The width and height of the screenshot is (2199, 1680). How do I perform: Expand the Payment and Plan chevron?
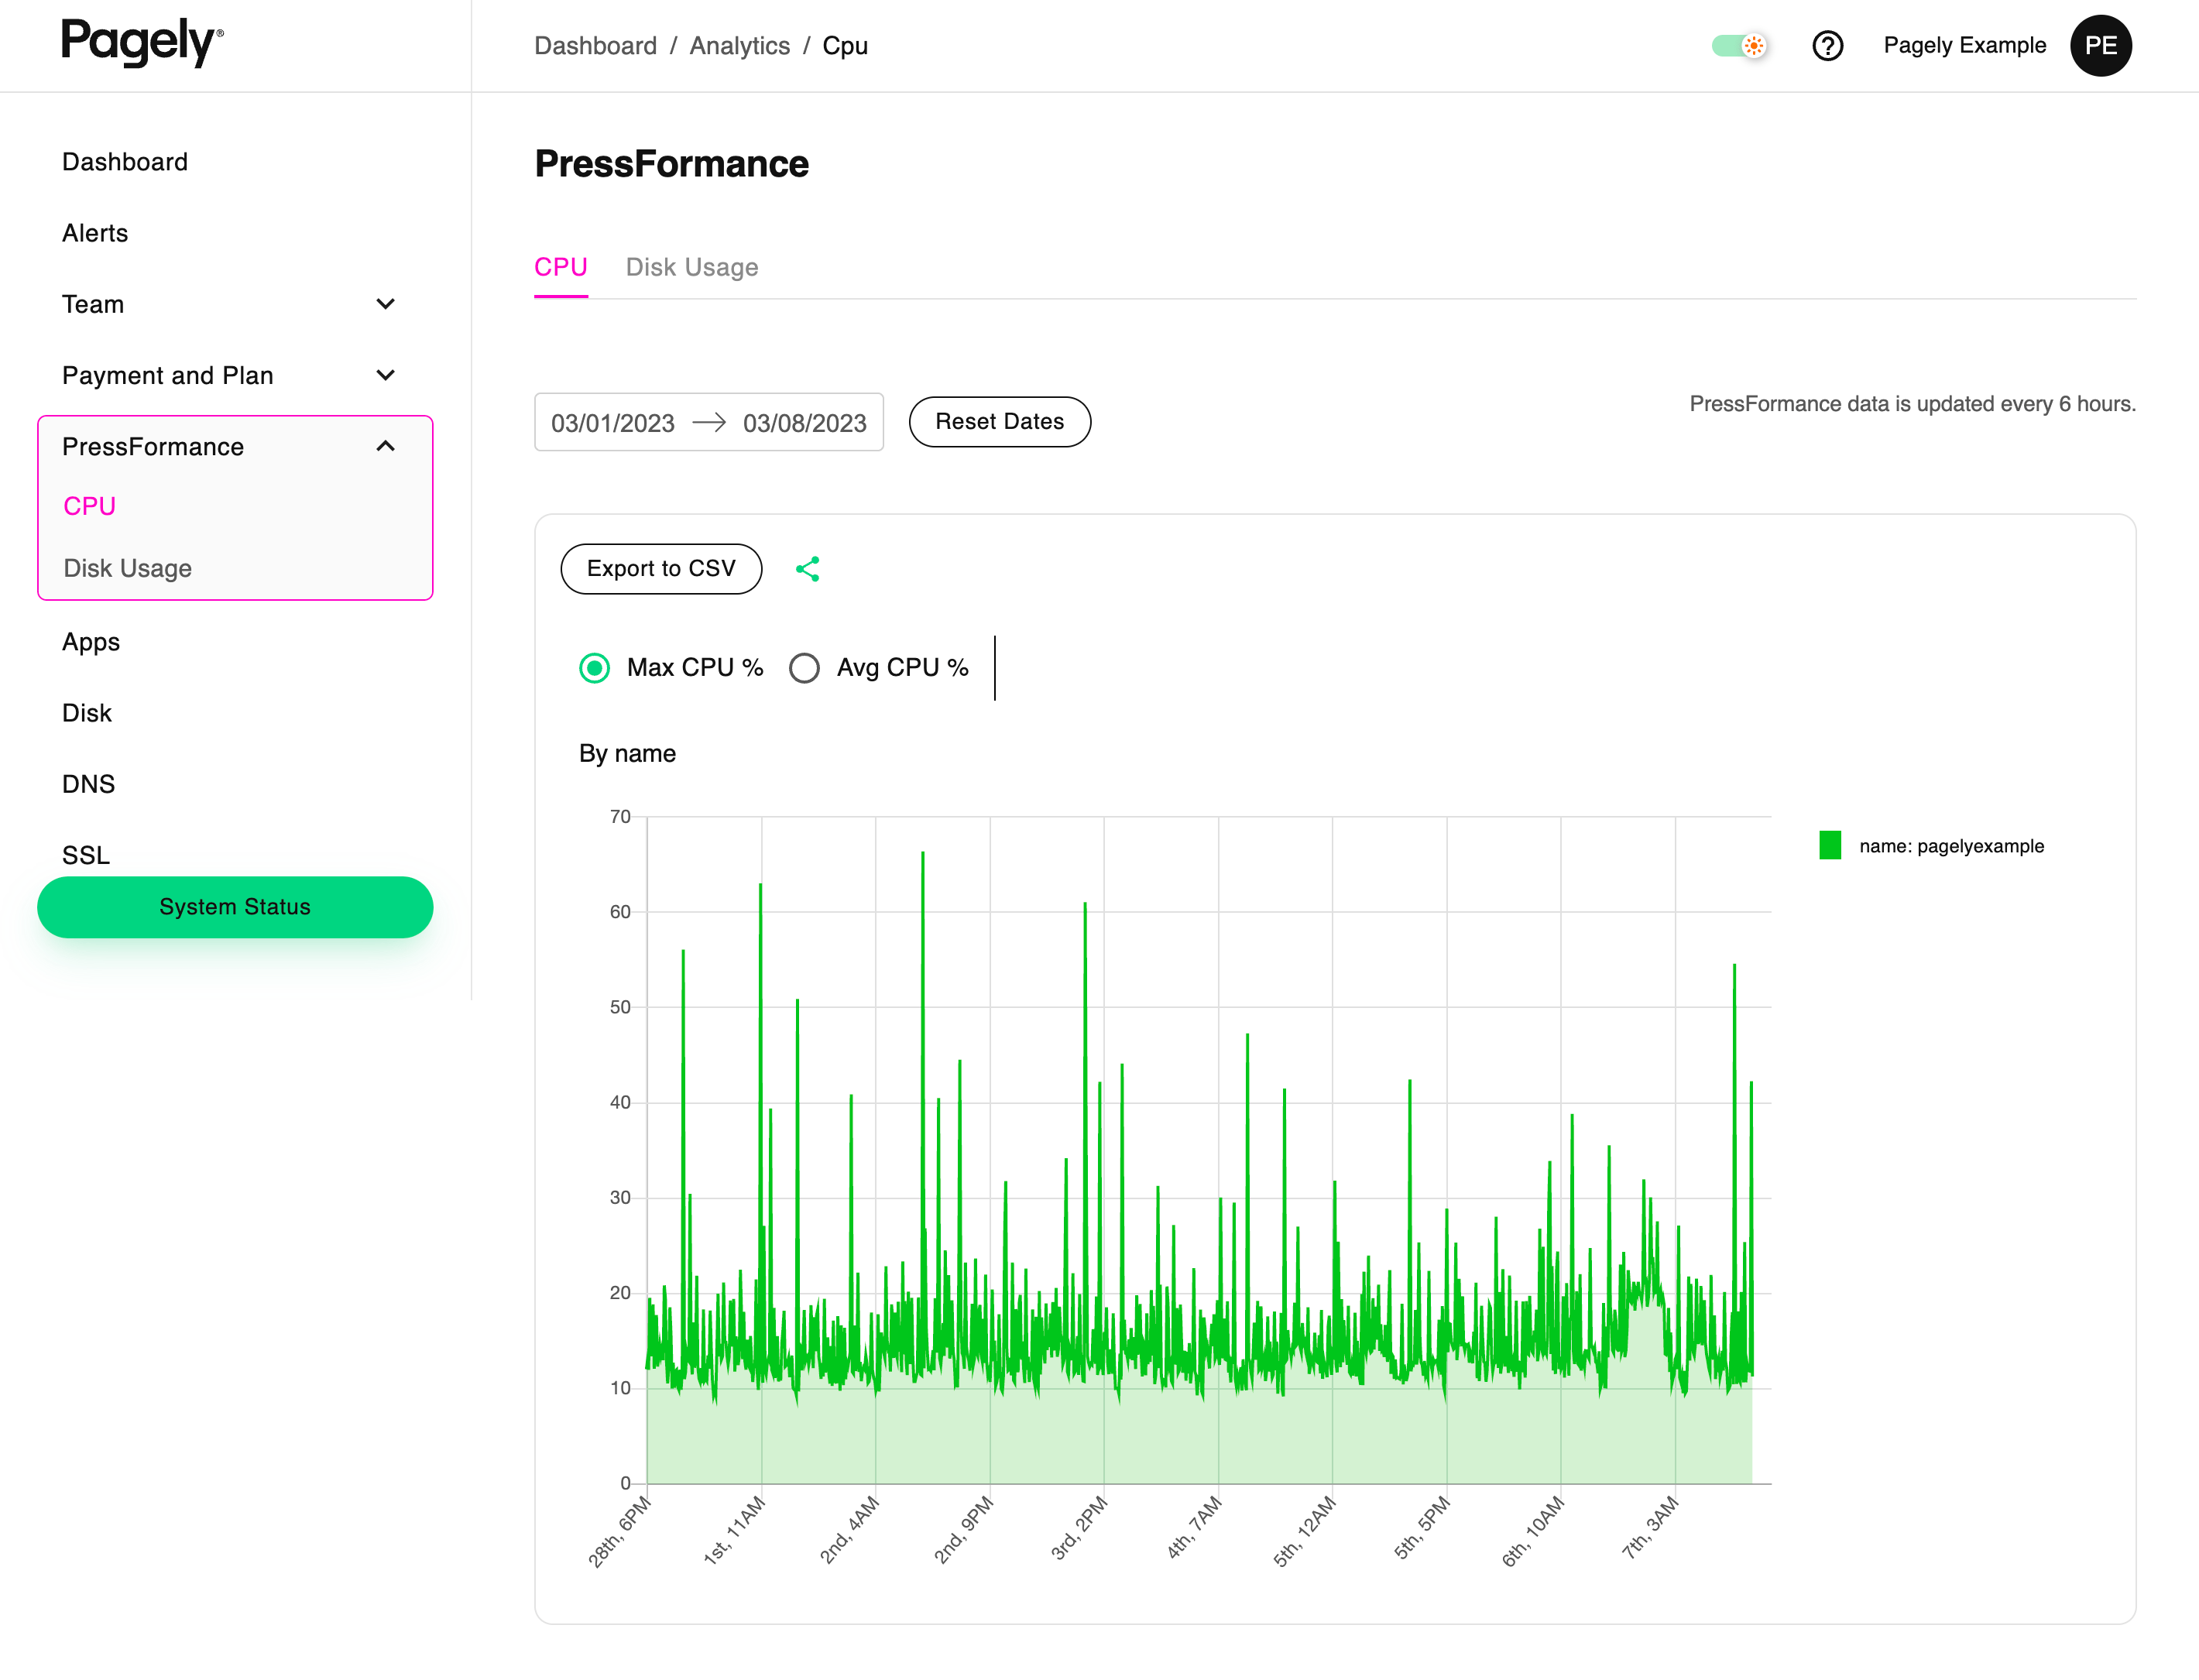tap(385, 375)
